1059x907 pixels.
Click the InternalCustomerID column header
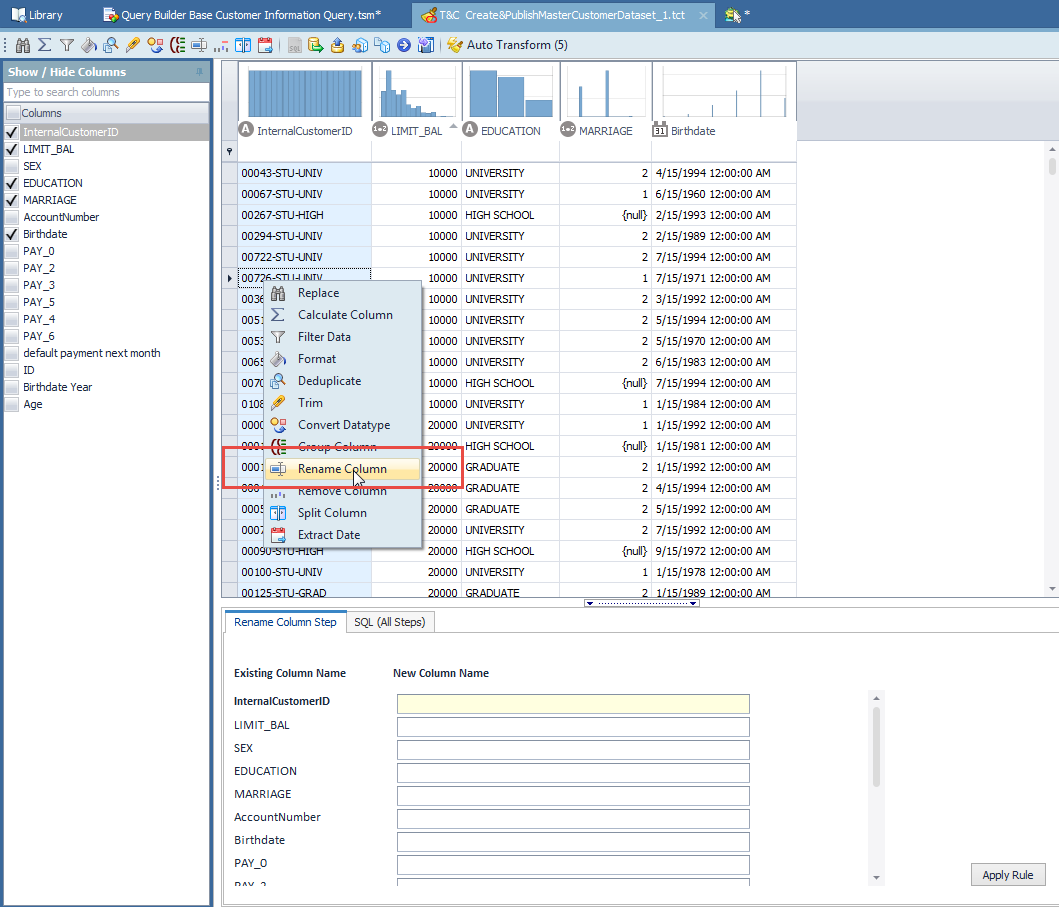[305, 130]
